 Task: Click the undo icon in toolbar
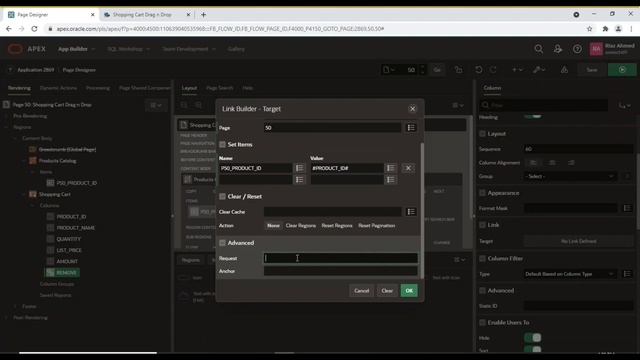pos(478,70)
